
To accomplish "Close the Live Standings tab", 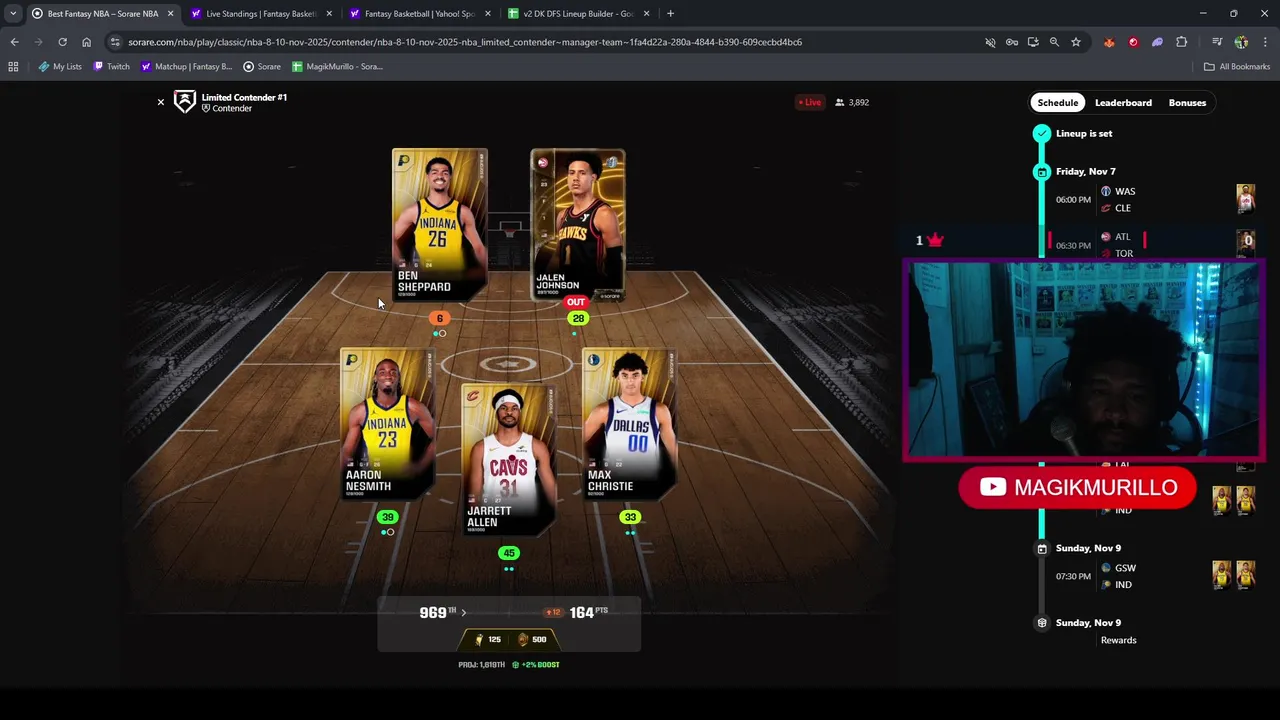I will [x=329, y=14].
